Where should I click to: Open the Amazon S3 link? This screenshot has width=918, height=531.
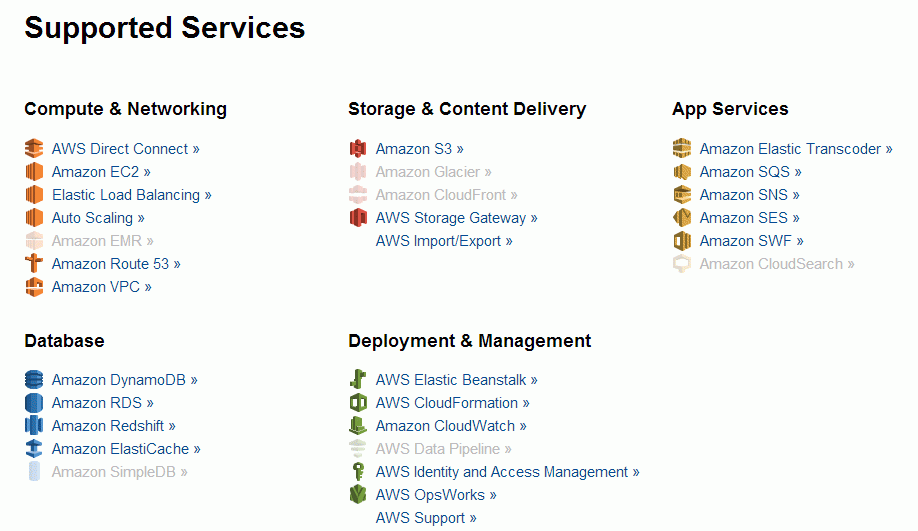(x=420, y=149)
